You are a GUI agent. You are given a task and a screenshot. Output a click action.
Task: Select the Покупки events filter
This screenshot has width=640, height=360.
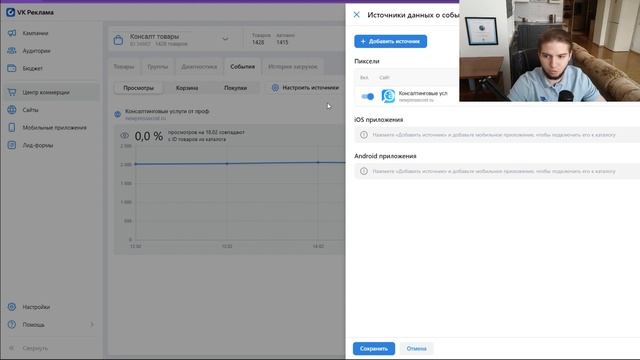point(235,88)
